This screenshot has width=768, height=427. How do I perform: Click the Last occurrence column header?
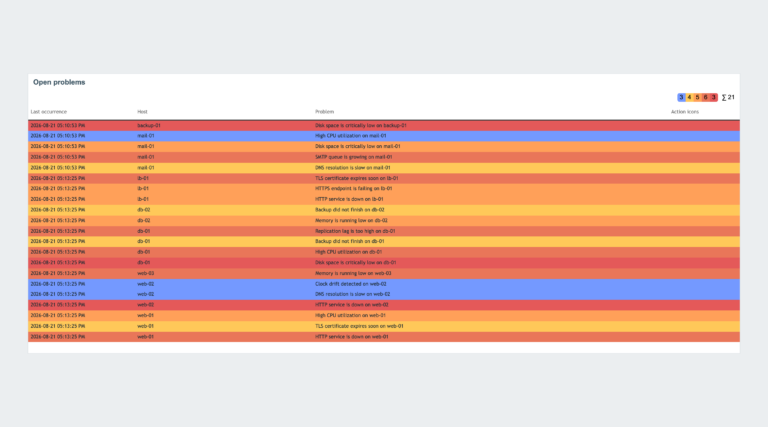tap(48, 112)
